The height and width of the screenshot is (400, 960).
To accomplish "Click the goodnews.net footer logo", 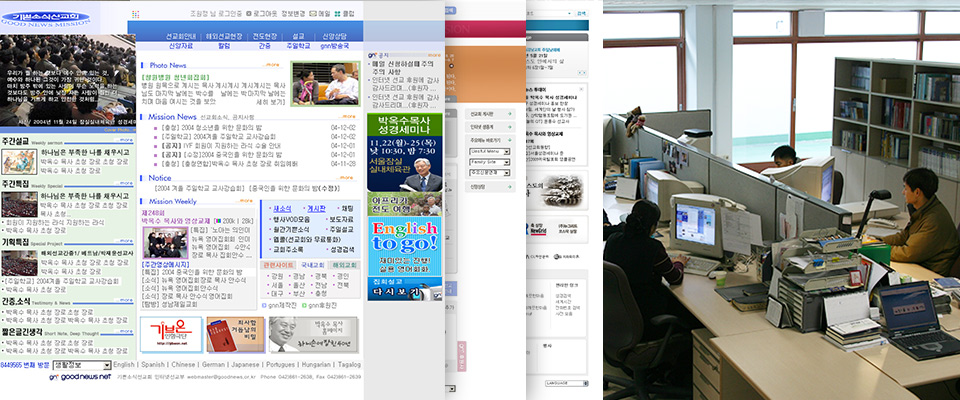I will 80,377.
